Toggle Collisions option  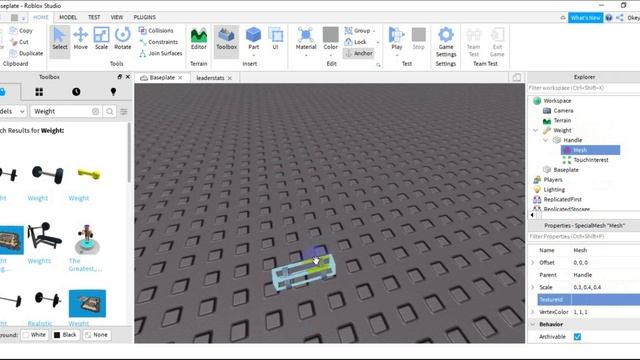point(156,31)
